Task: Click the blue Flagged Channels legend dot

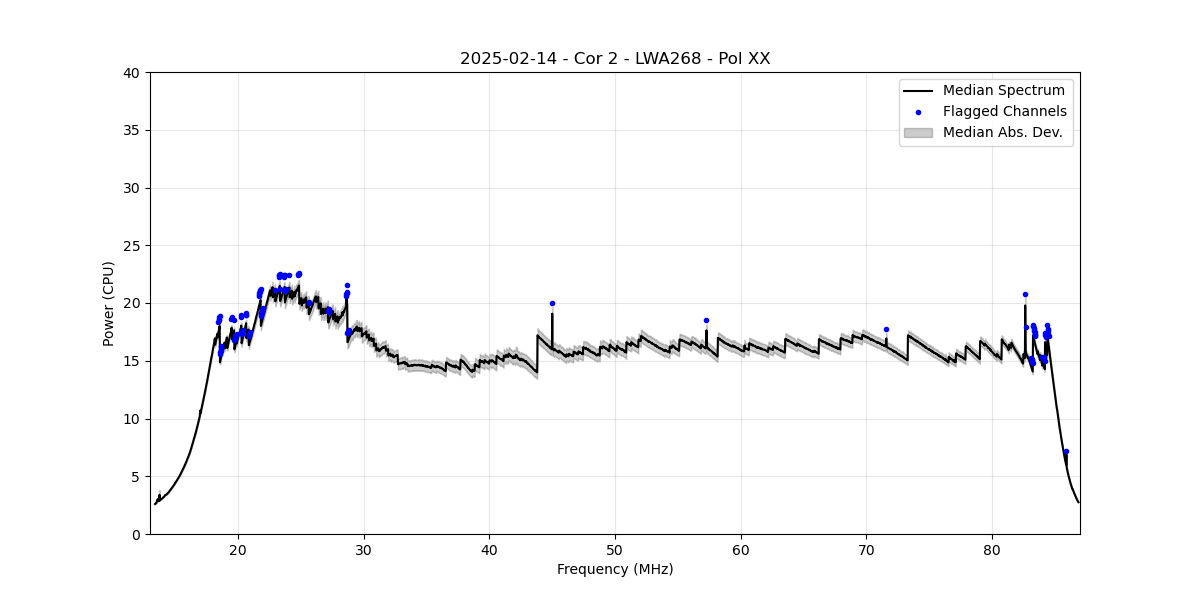Action: coord(918,112)
